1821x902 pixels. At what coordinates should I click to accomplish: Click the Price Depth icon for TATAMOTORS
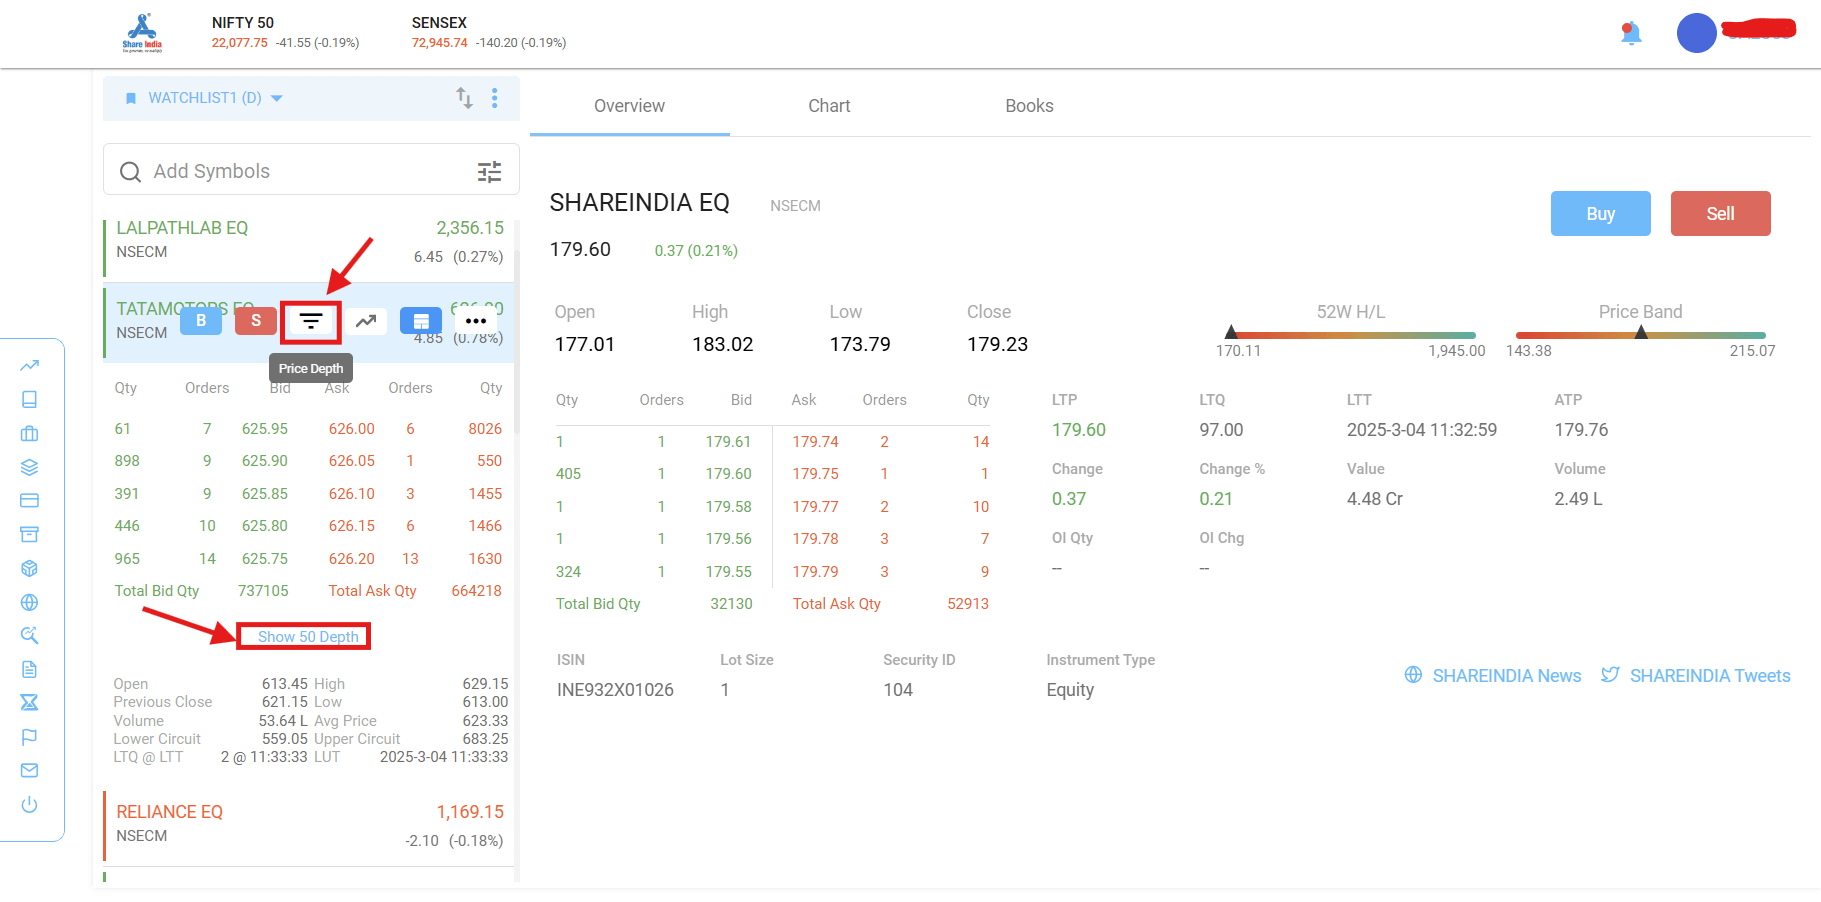point(311,321)
